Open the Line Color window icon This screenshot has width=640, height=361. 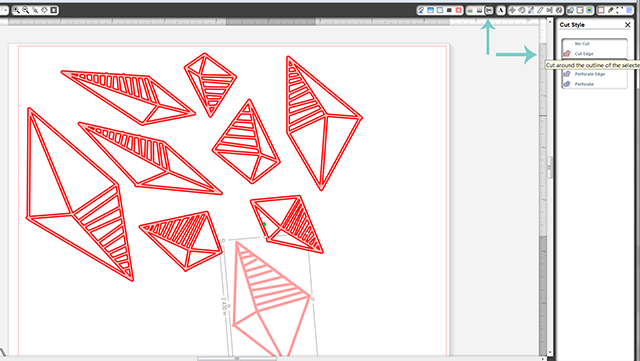click(458, 10)
